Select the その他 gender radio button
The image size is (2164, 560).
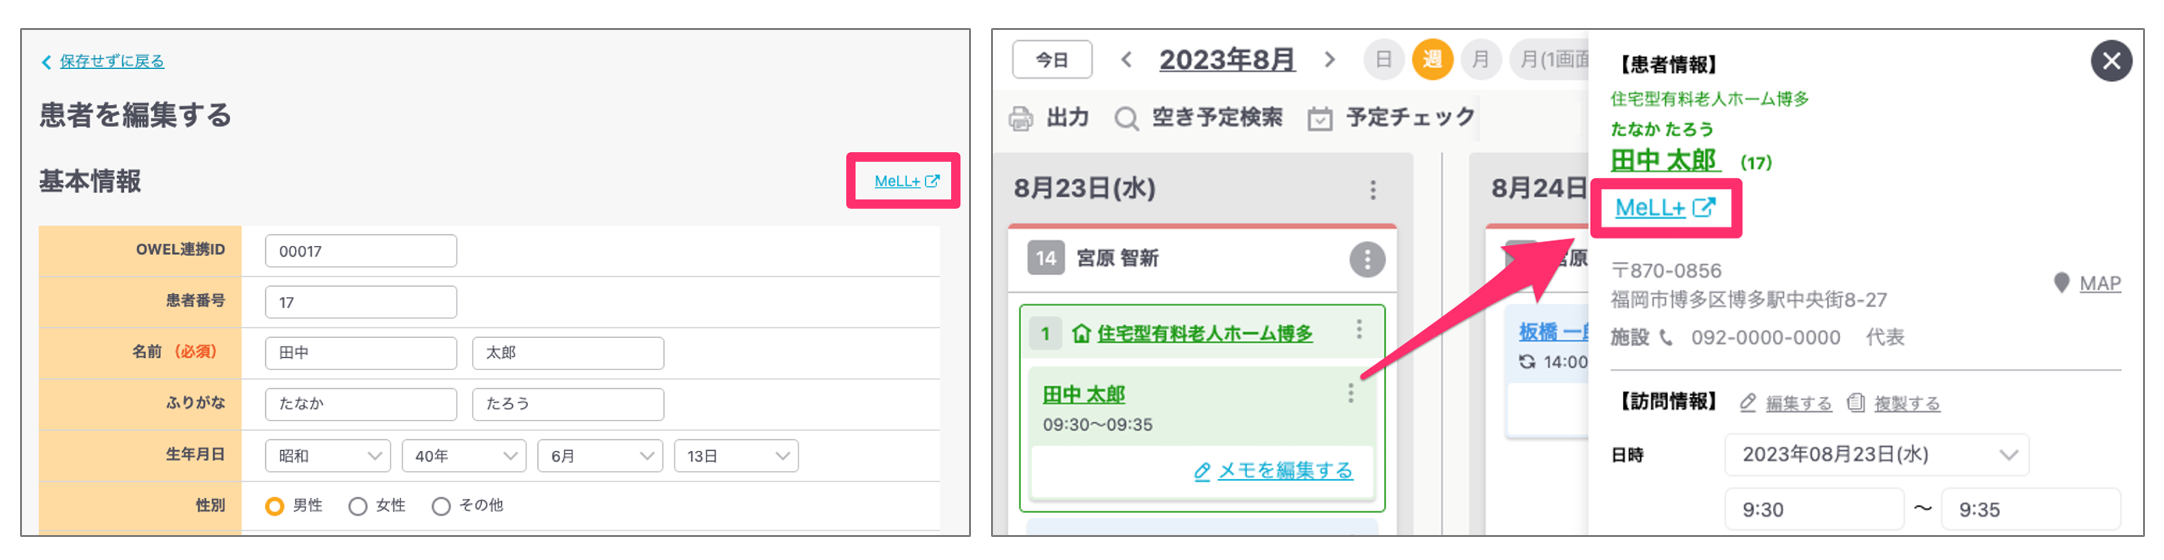(441, 506)
